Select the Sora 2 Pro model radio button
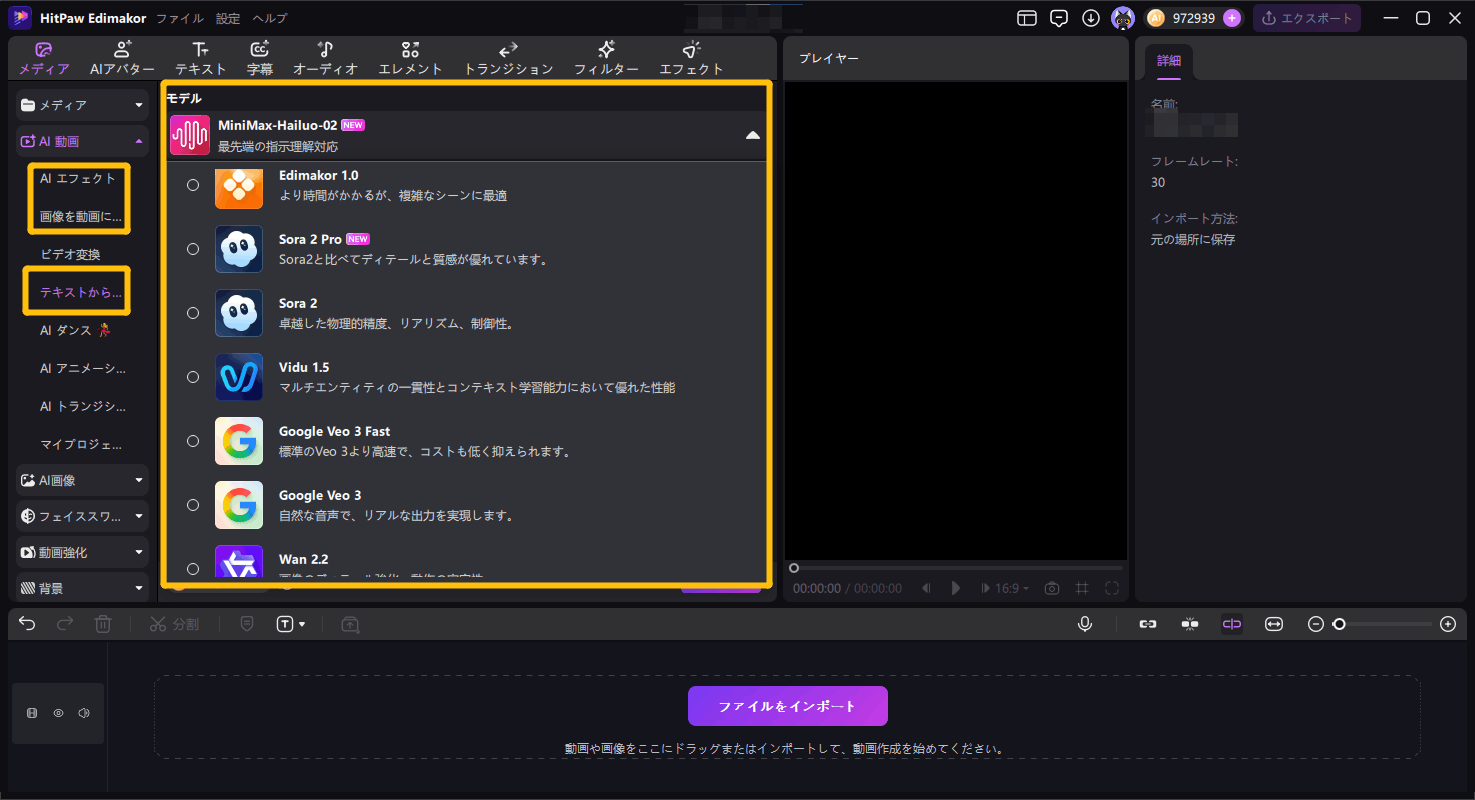 point(193,249)
